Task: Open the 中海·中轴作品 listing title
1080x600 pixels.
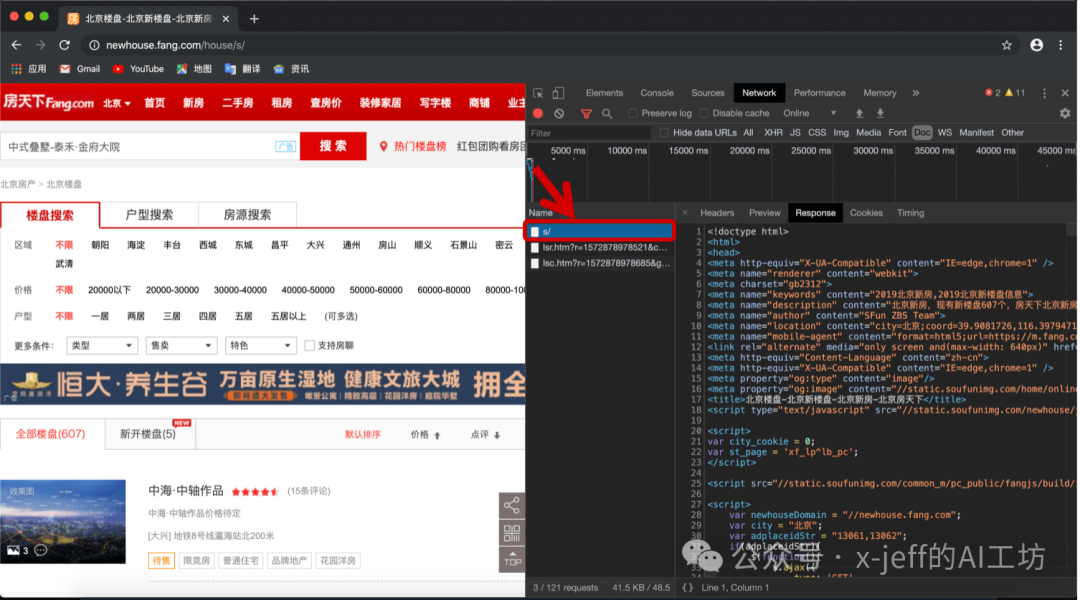Action: tap(186, 490)
